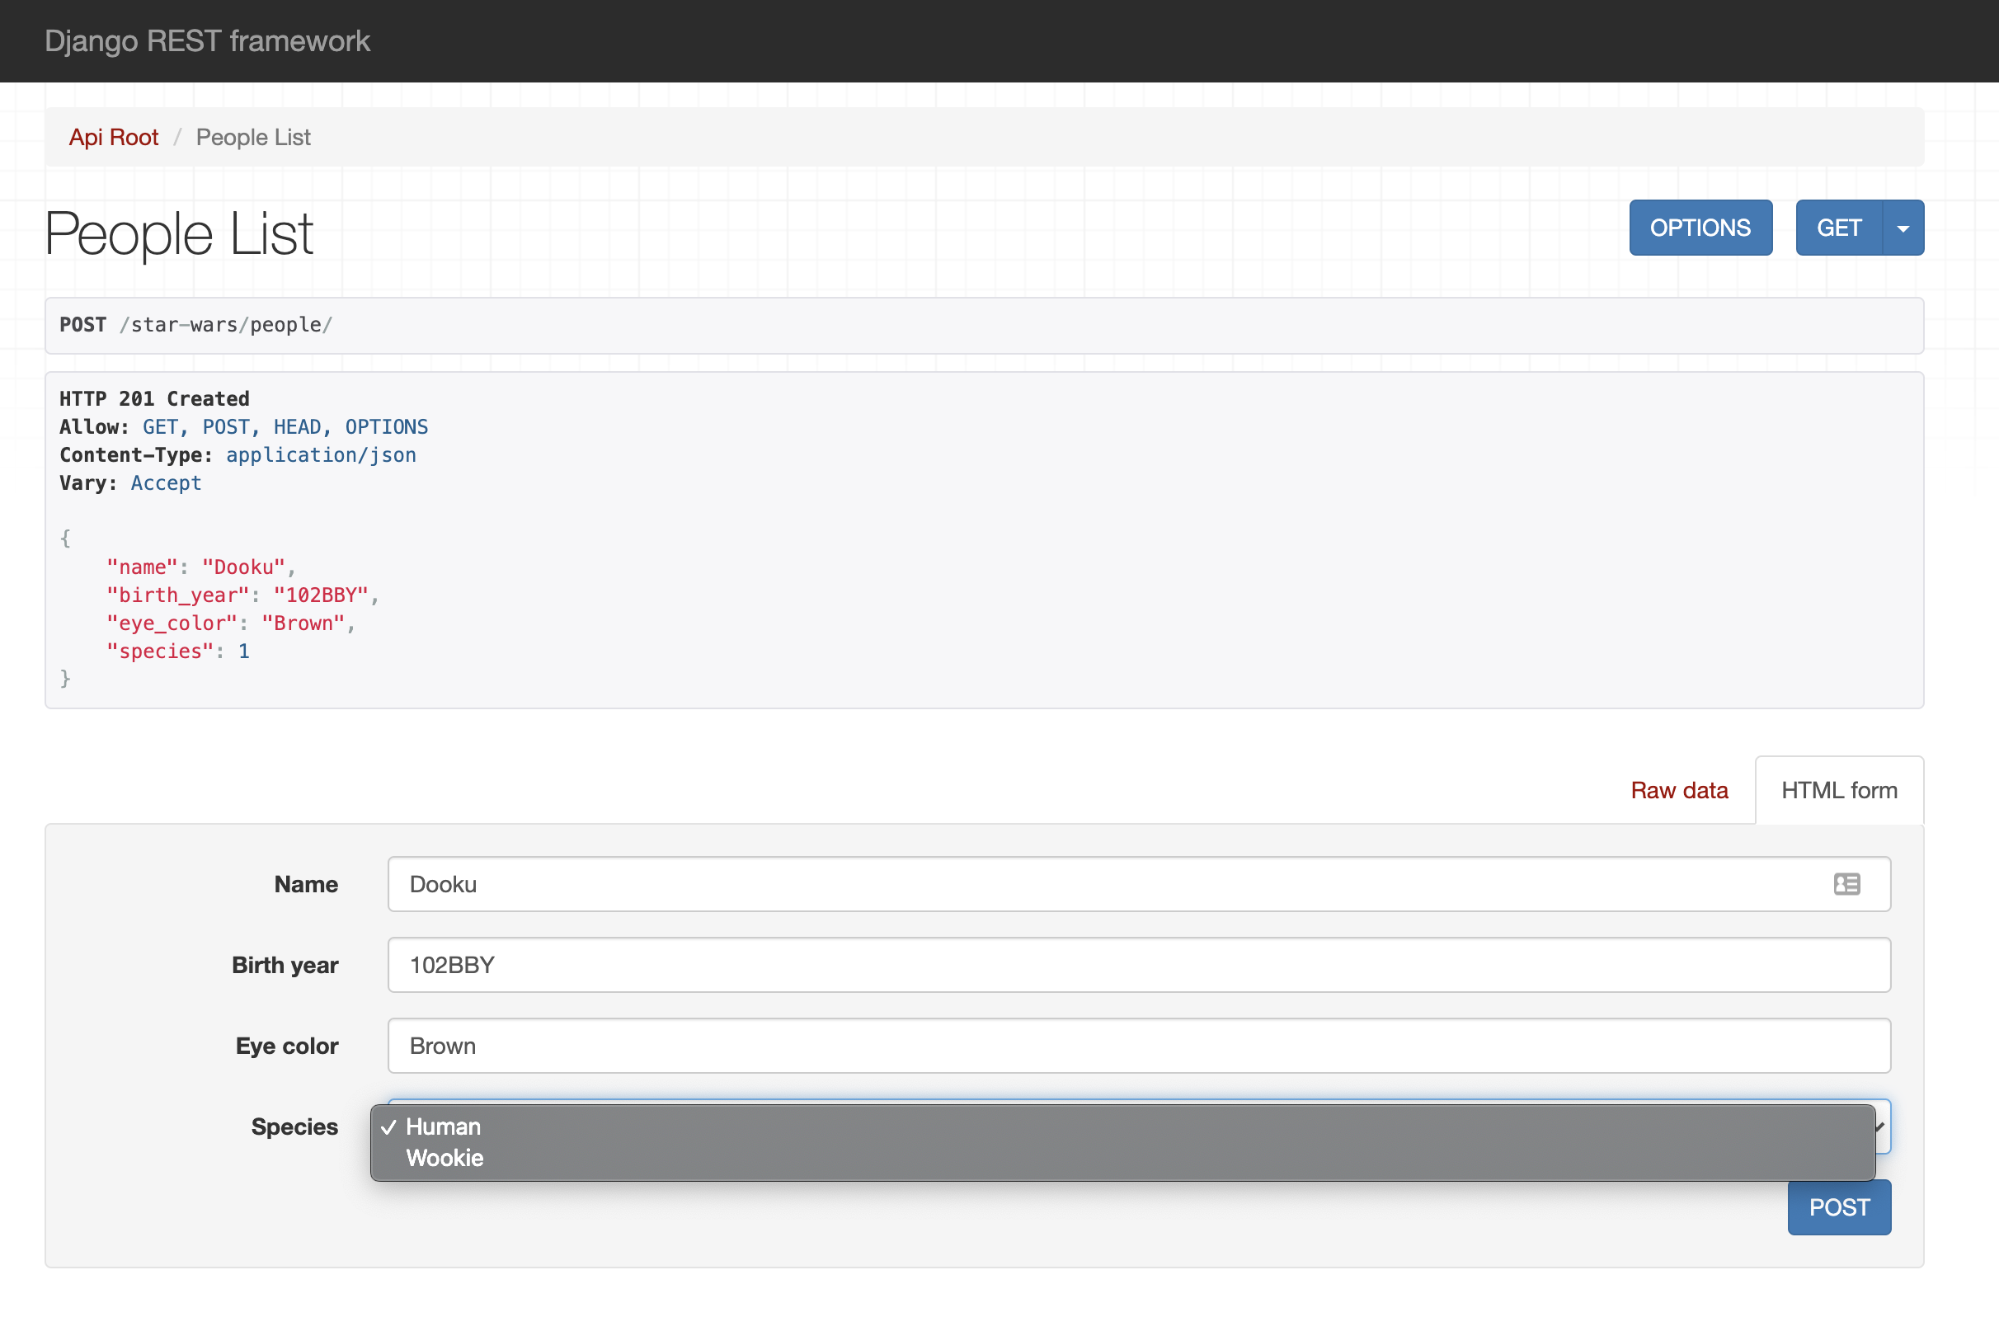
Task: Click the GET request button
Action: tap(1838, 228)
